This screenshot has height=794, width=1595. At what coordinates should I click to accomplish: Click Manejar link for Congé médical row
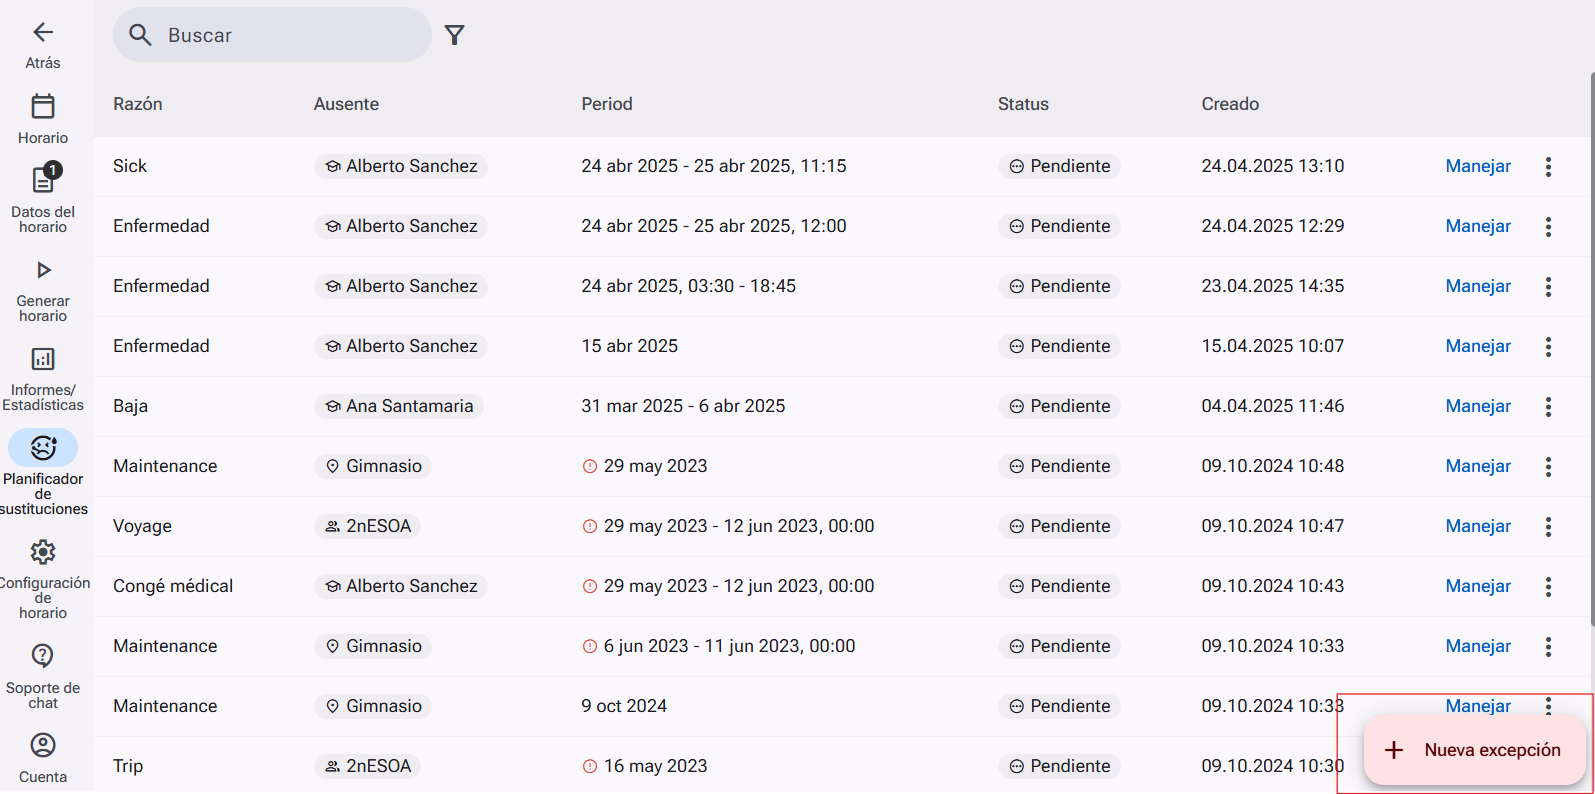pyautogui.click(x=1478, y=586)
